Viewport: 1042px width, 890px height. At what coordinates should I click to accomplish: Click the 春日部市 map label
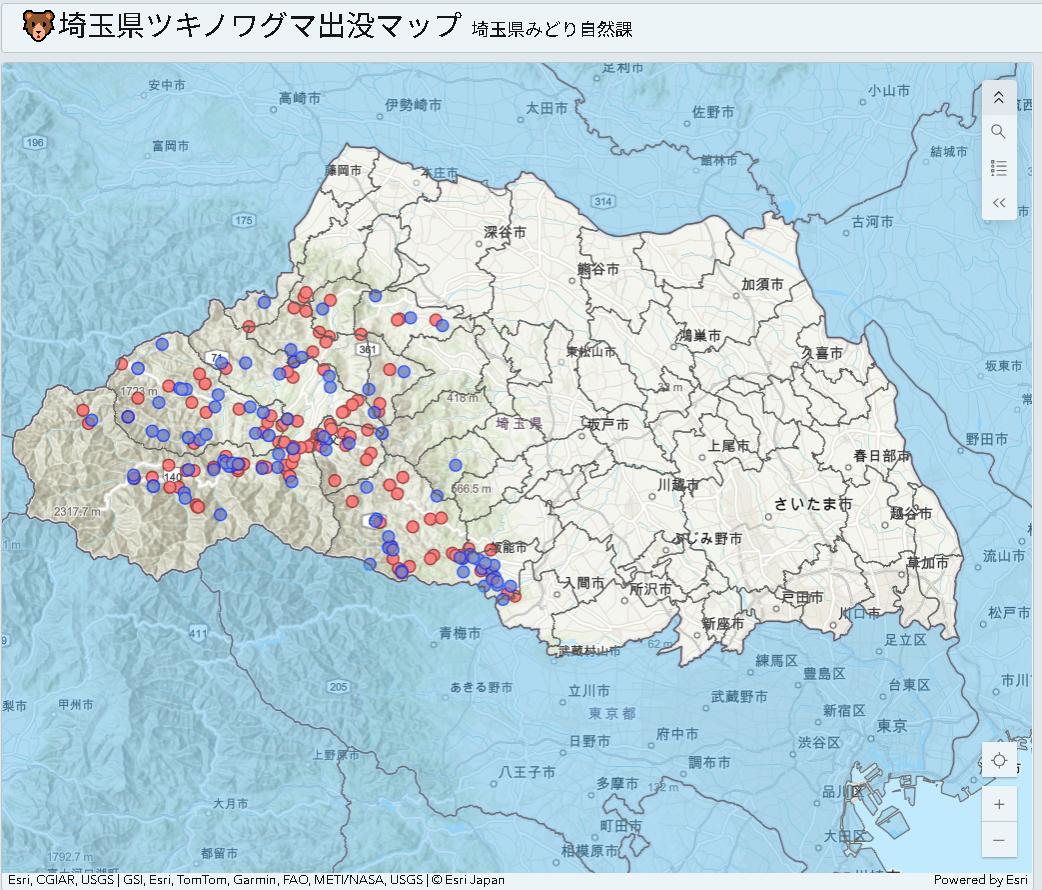coord(882,456)
